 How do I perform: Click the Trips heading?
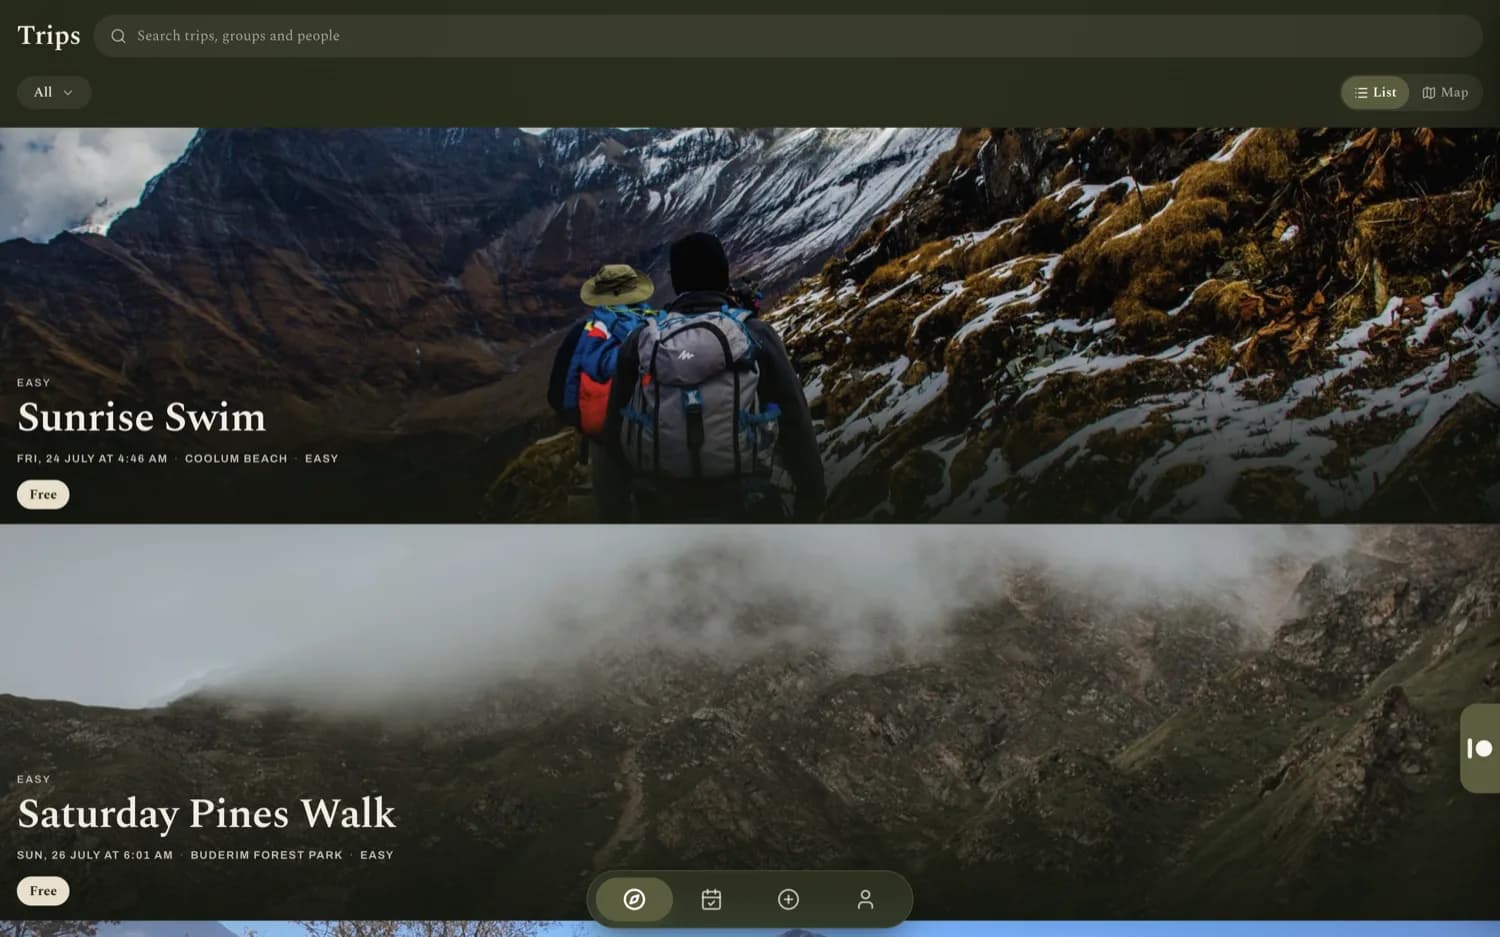click(49, 35)
